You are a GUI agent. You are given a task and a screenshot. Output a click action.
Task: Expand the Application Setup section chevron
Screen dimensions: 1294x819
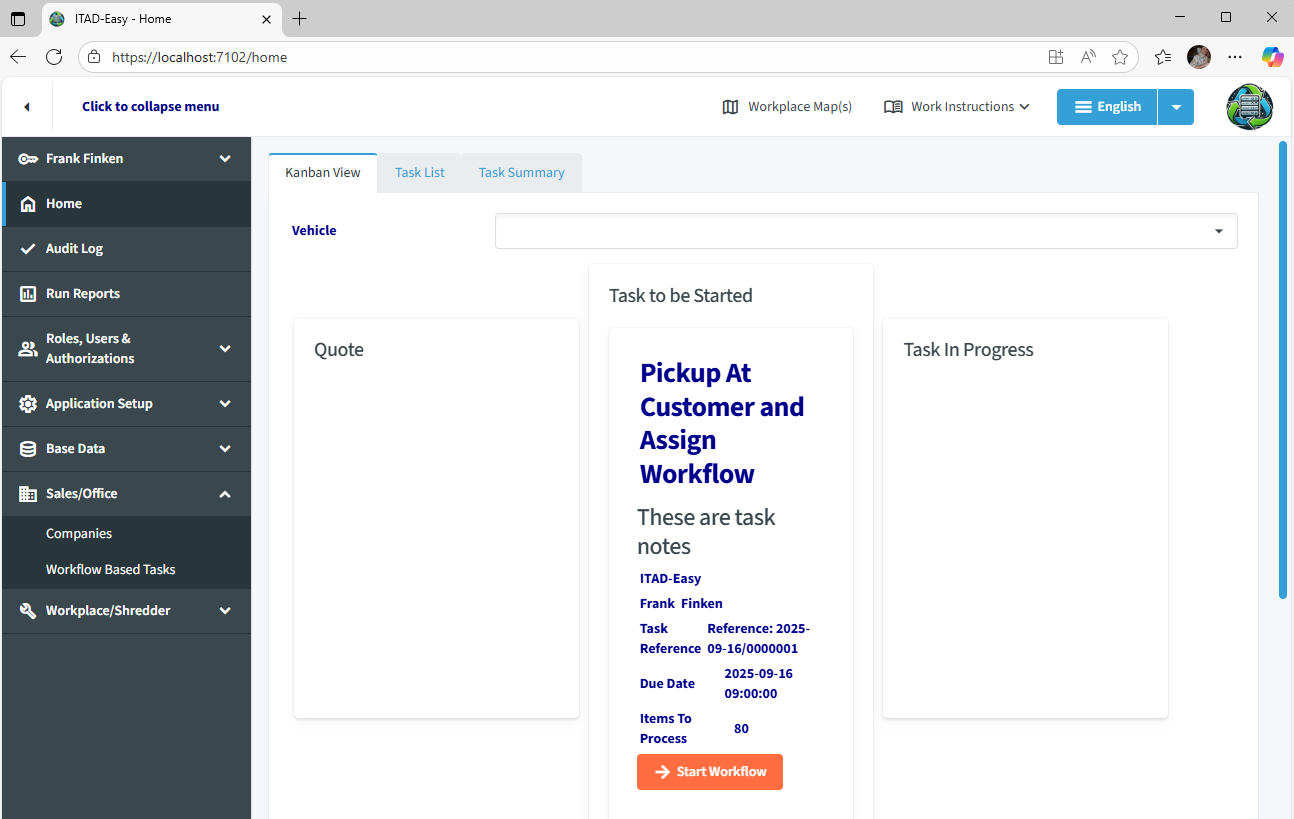(x=225, y=404)
